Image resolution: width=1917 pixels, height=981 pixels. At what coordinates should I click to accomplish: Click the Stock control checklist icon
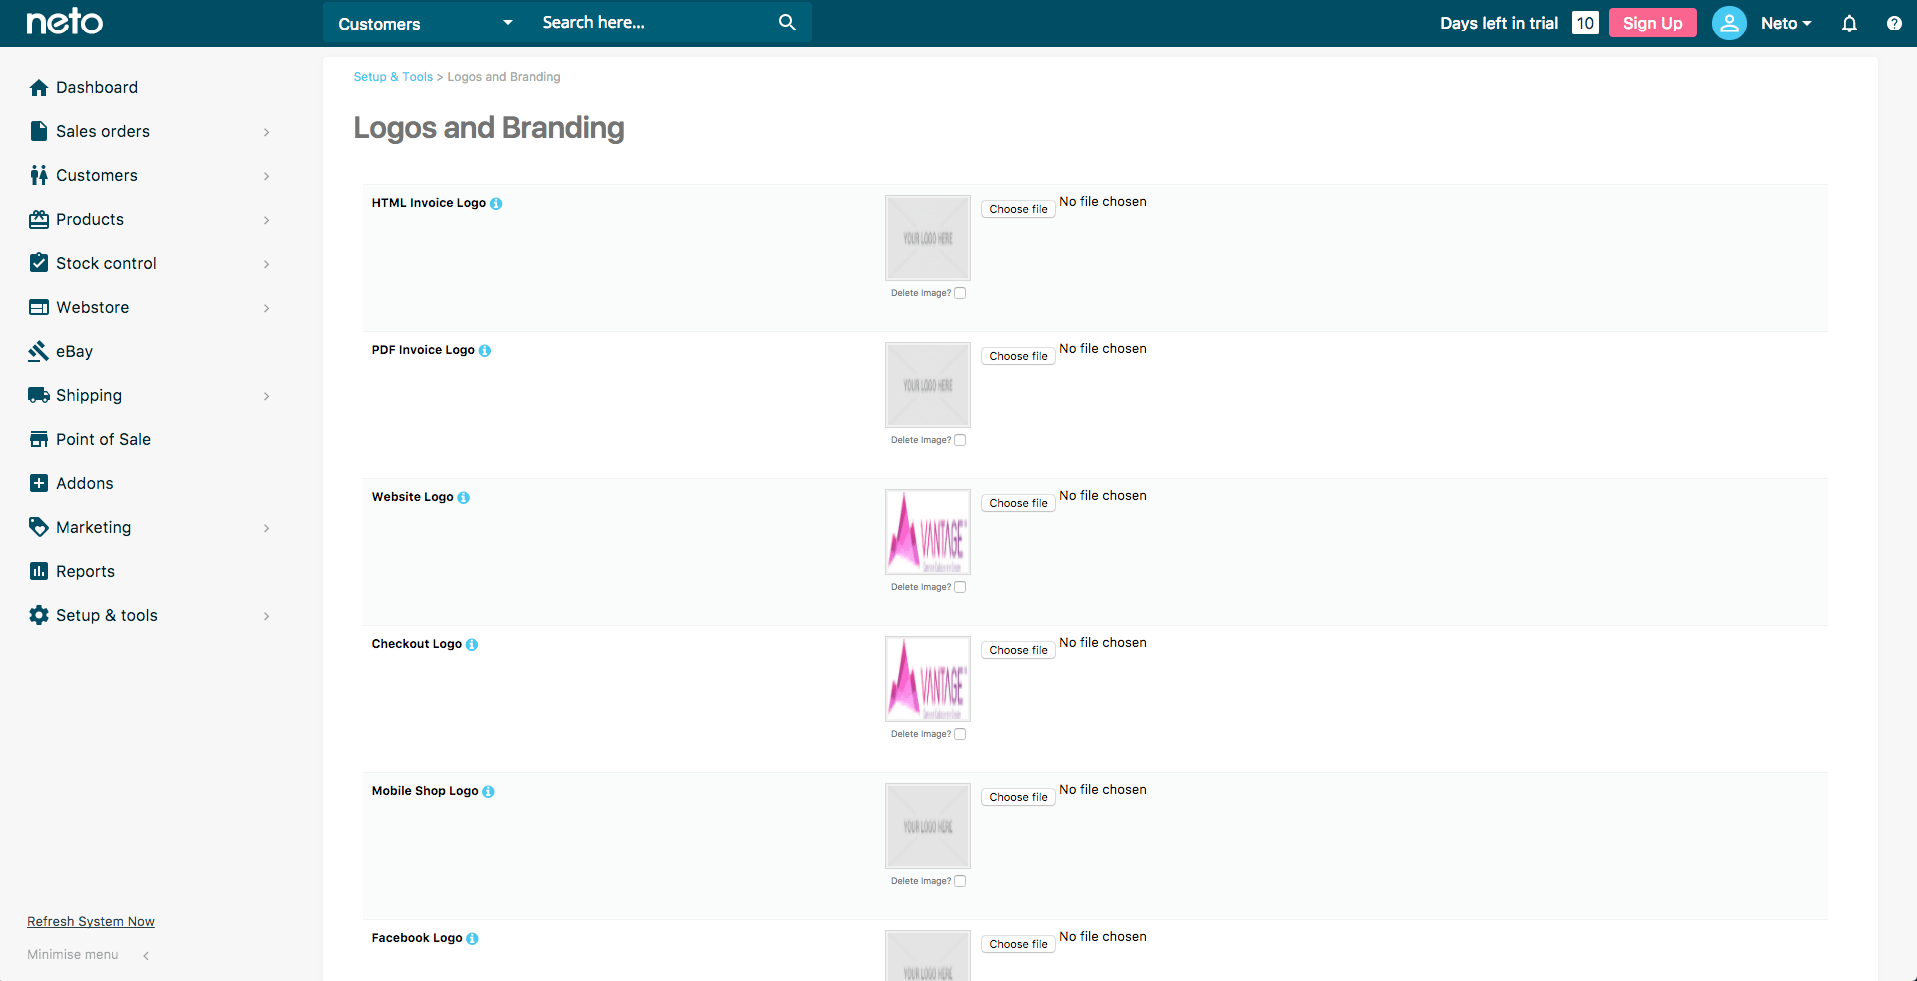[x=39, y=263]
